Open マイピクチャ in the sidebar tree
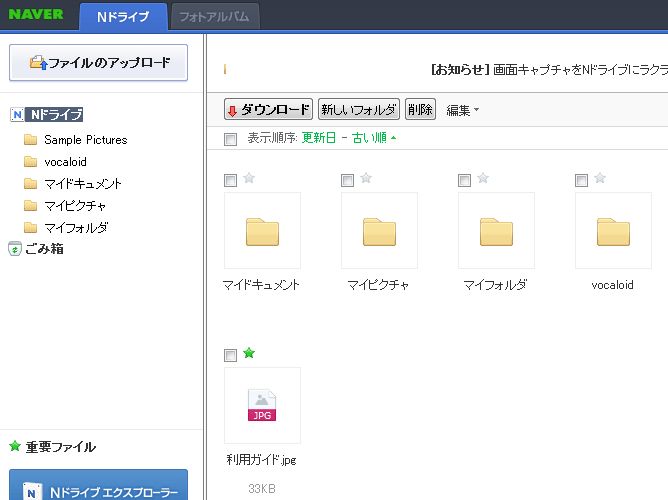 (x=75, y=206)
